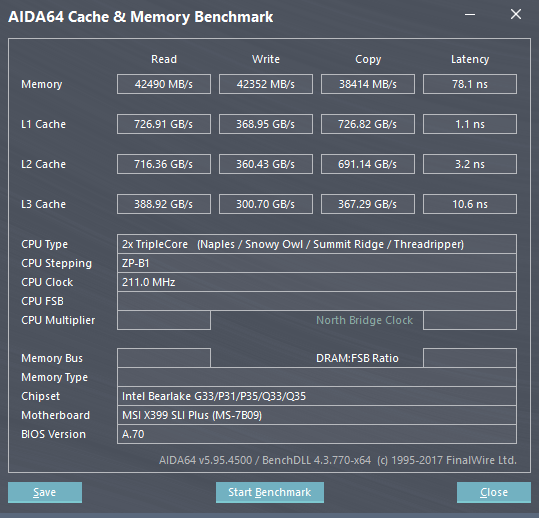The image size is (539, 518).
Task: Select L2 Cache Copy value 691.14 GB/s
Action: (x=368, y=164)
